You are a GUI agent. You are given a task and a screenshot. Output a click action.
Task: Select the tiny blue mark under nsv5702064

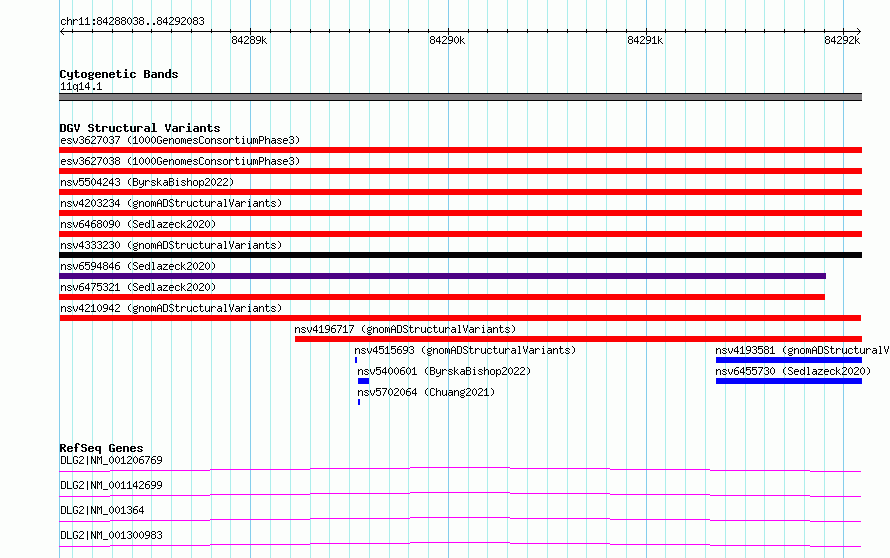[x=359, y=402]
